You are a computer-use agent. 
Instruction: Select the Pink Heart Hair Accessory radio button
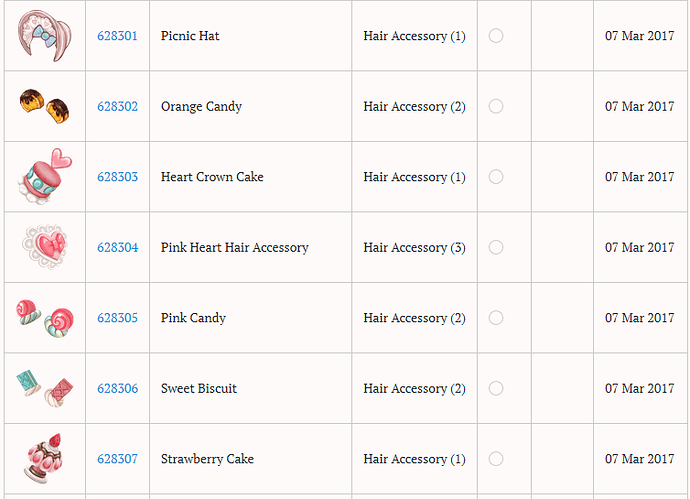496,247
